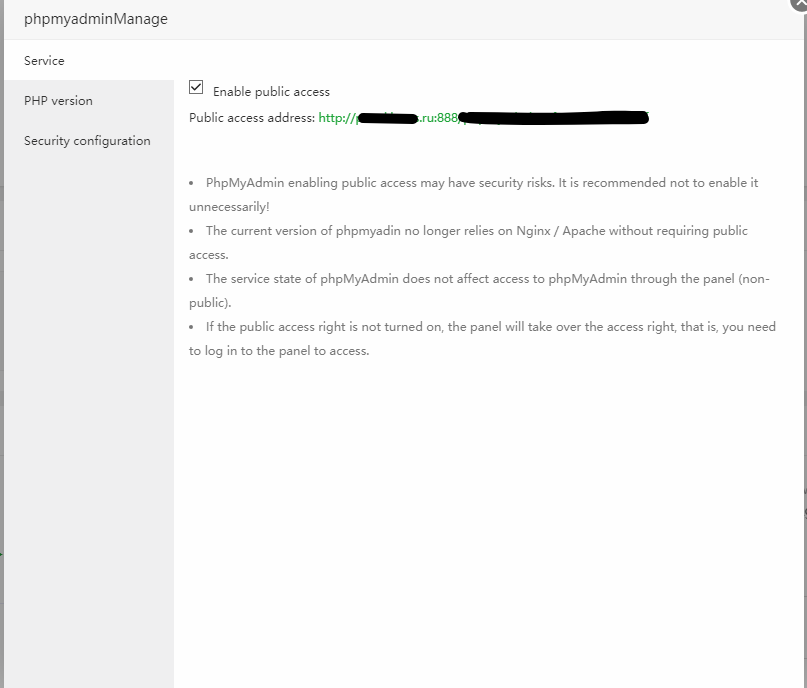Click the word "unnecessarily!" in the warning
Screen dimensions: 807x688
[x=229, y=207]
